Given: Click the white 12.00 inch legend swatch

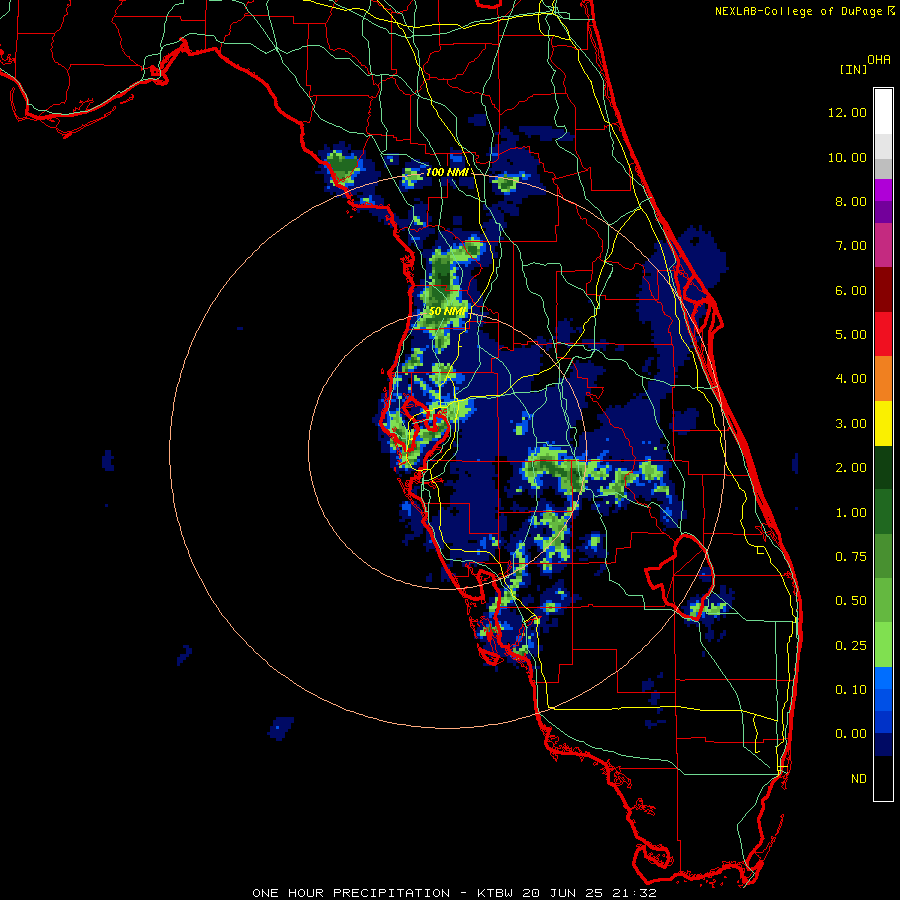Looking at the screenshot, I should [883, 112].
